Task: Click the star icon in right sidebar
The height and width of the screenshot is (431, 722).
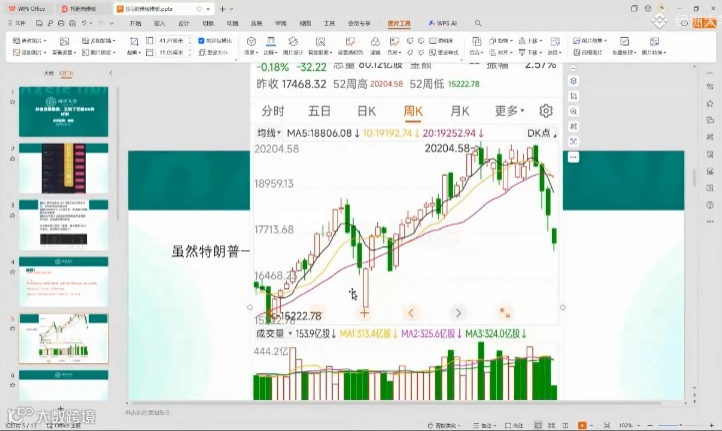Action: 710,104
